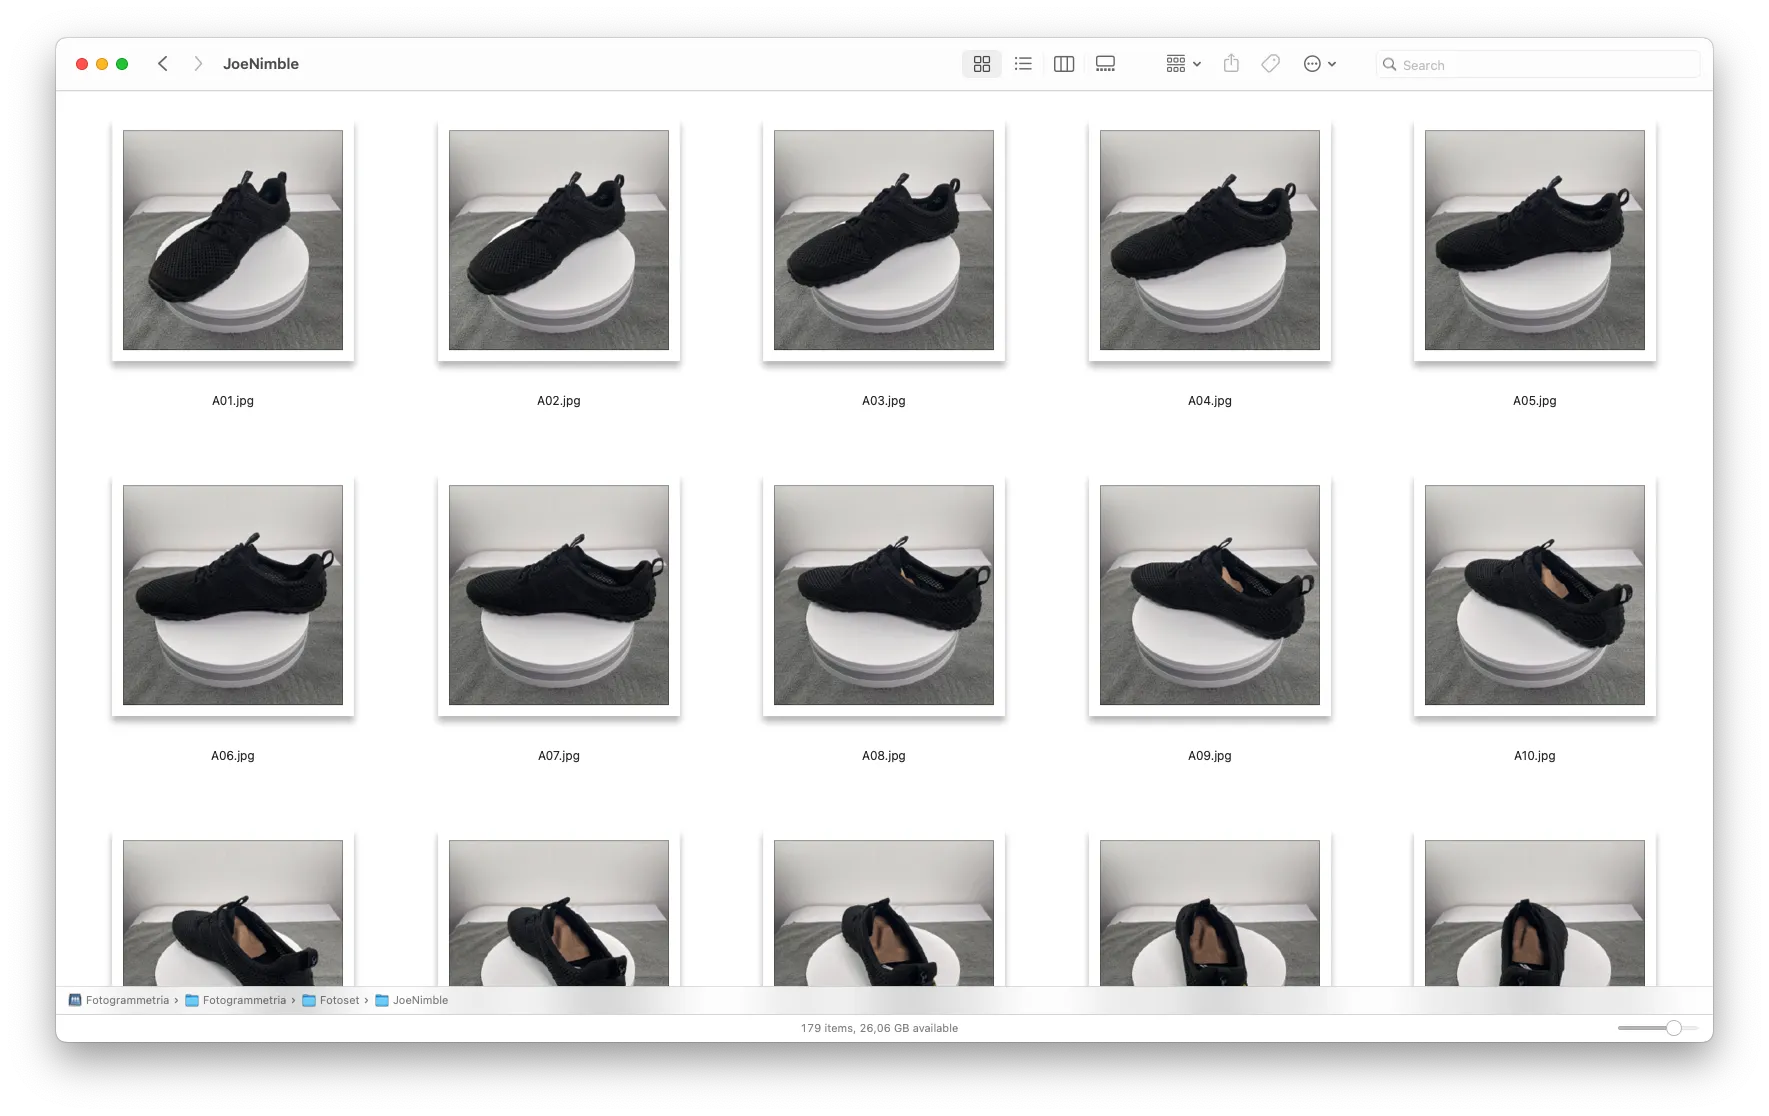Adjust the icon size slider
The height and width of the screenshot is (1116, 1769).
tap(1673, 1028)
